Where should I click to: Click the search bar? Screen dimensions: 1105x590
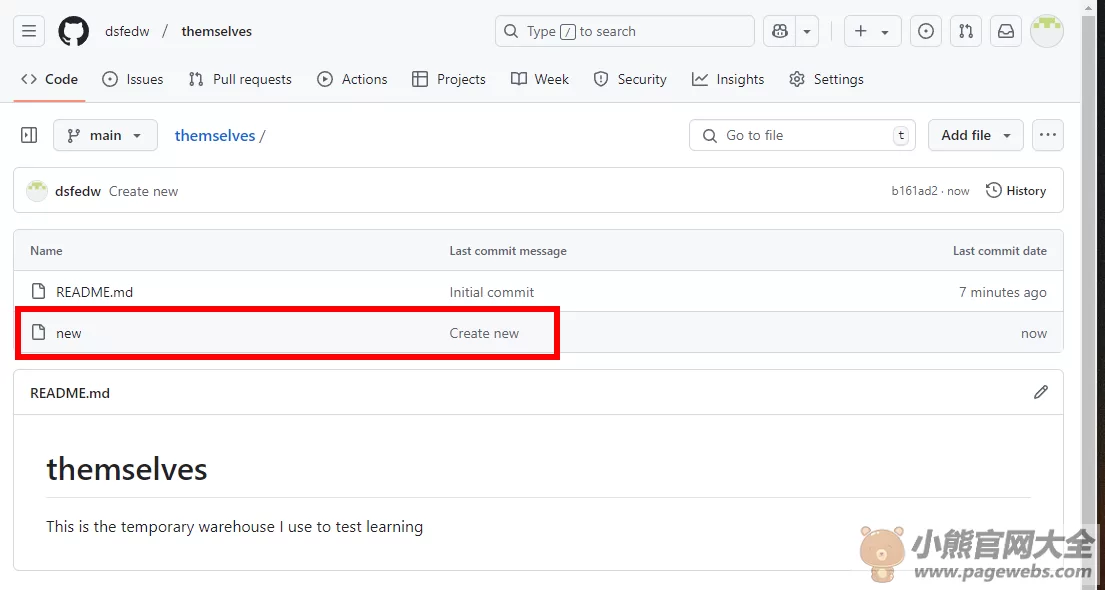click(624, 31)
